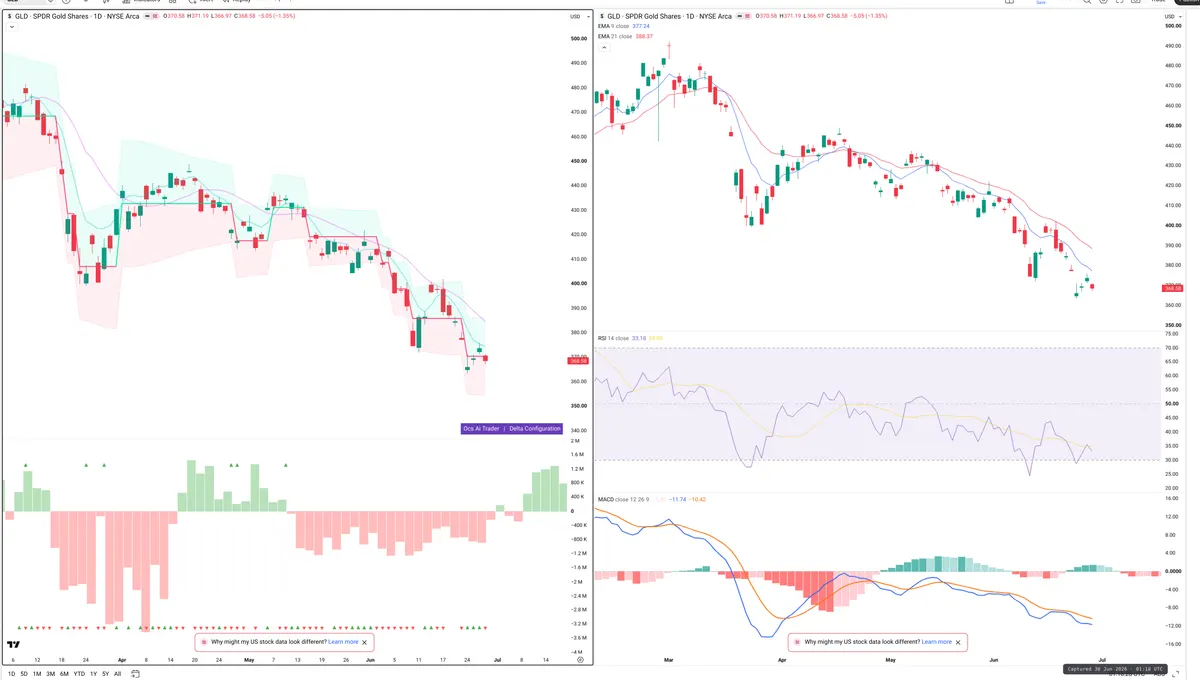Switch to the 3M time range
Screen dimensions: 1200x680
[51, 674]
